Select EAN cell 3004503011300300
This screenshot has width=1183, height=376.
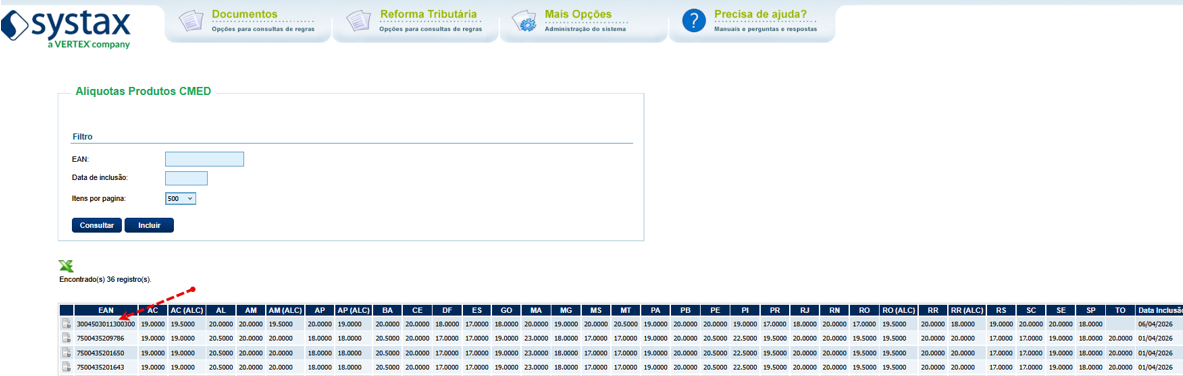(x=106, y=324)
